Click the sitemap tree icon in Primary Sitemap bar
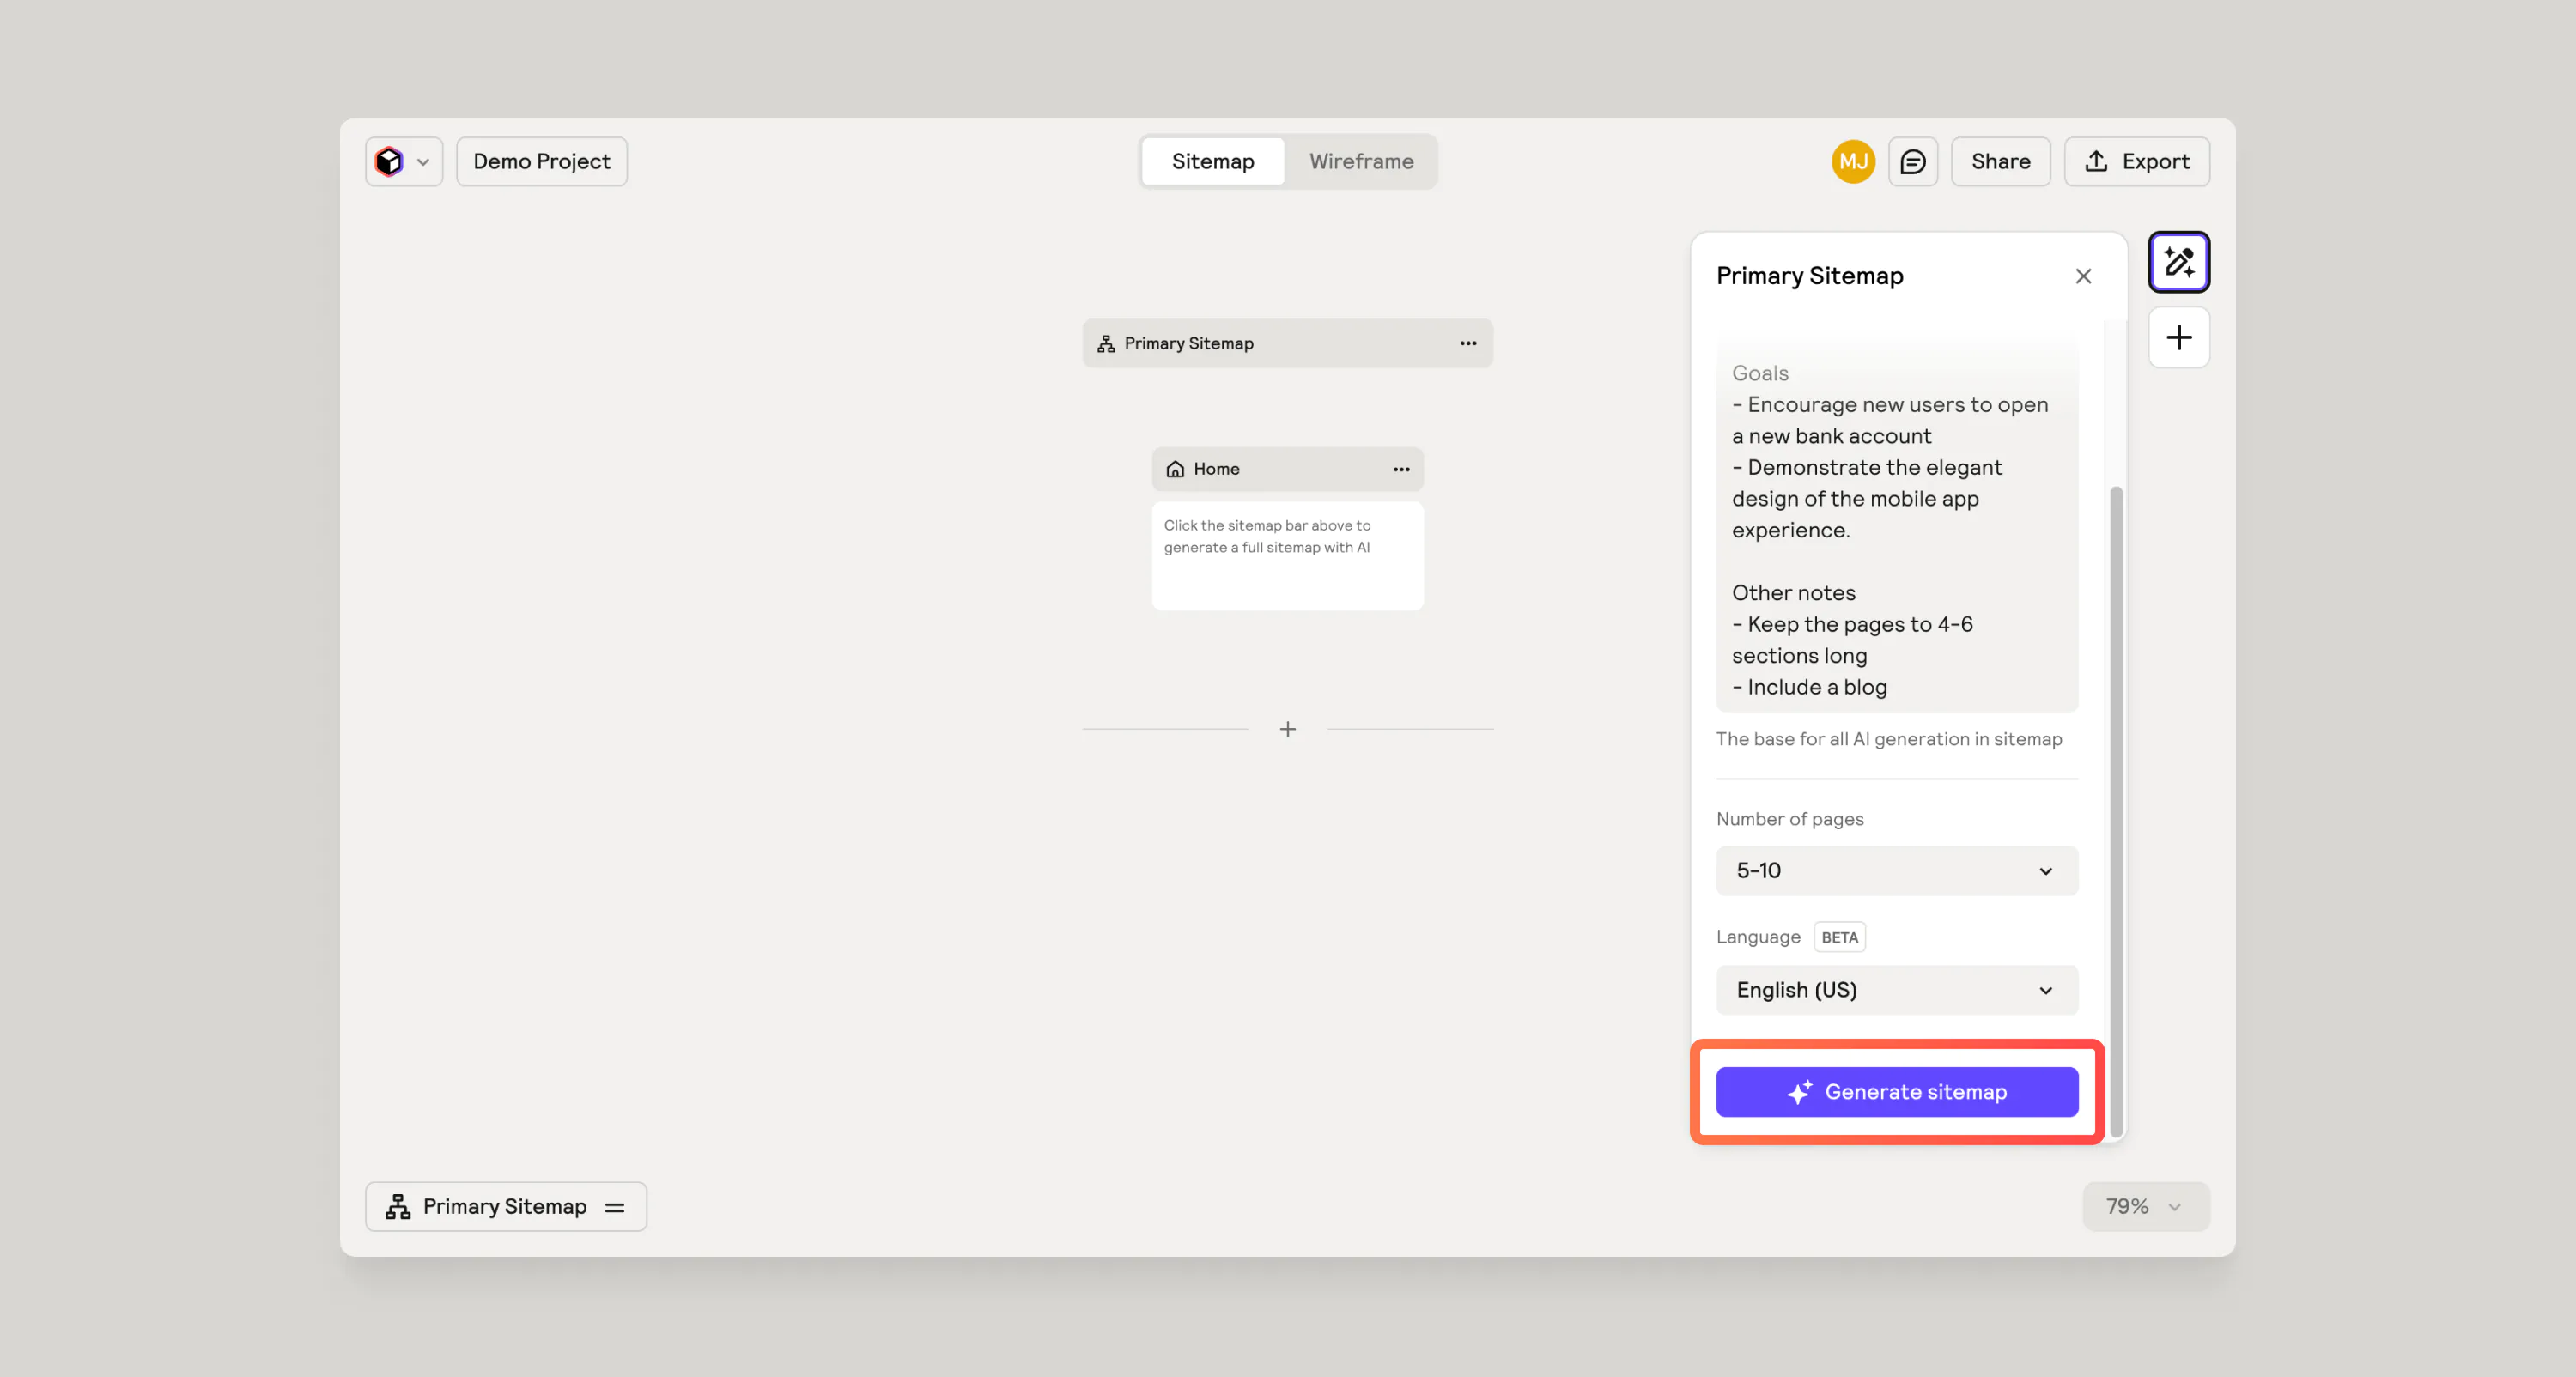Screen dimensions: 2576x1377 pos(1105,343)
